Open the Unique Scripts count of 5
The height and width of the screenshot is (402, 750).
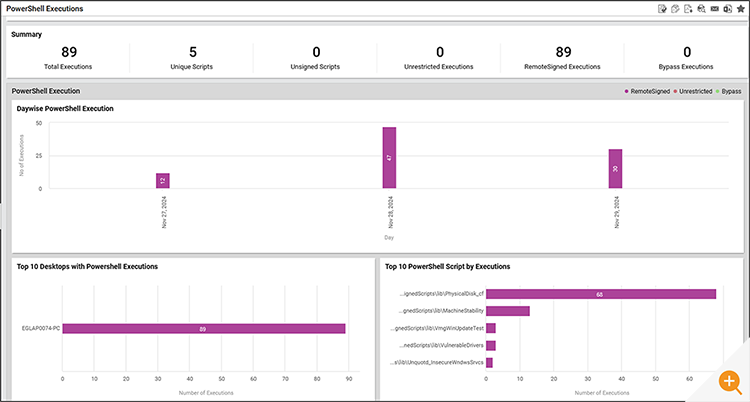[192, 52]
